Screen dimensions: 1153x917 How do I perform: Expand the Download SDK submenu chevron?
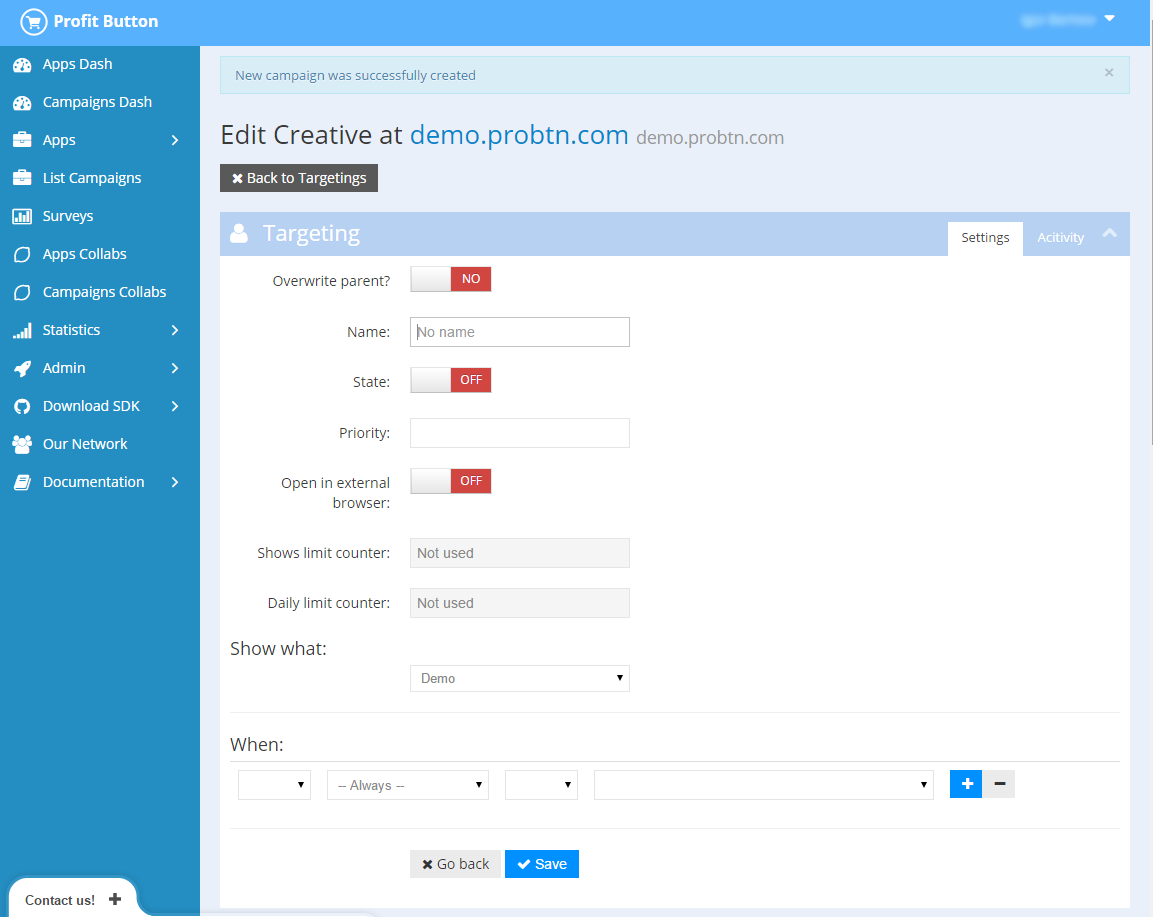(x=175, y=407)
